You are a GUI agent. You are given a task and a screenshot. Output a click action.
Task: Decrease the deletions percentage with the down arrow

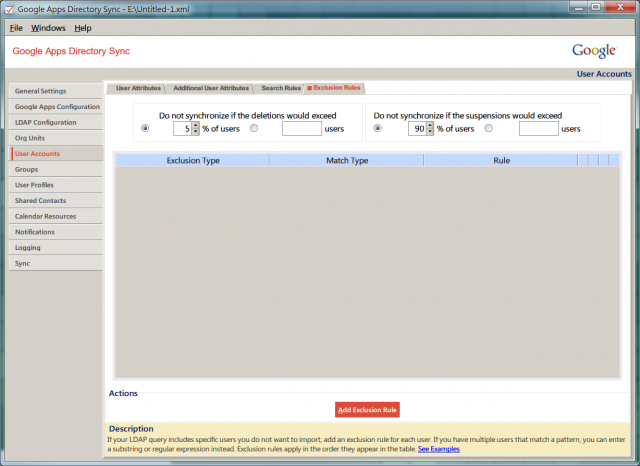pos(196,132)
